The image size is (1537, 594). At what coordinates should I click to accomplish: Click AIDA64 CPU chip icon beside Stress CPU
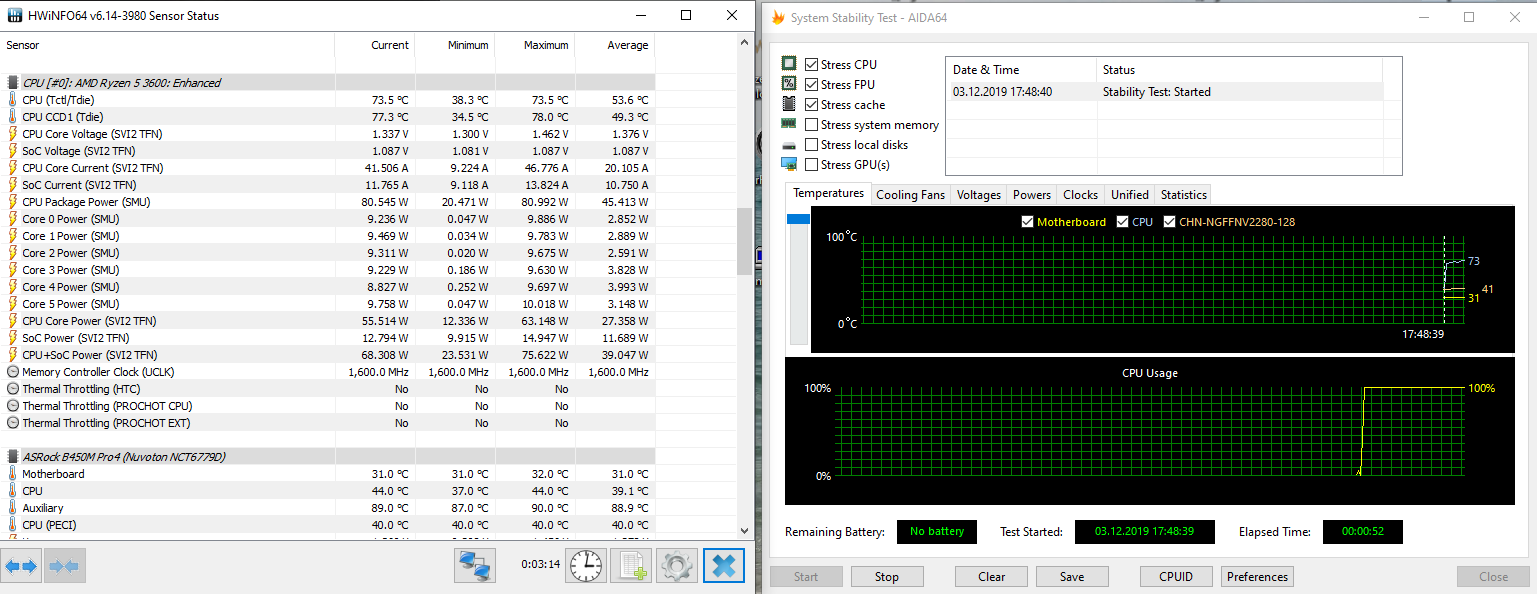point(789,64)
